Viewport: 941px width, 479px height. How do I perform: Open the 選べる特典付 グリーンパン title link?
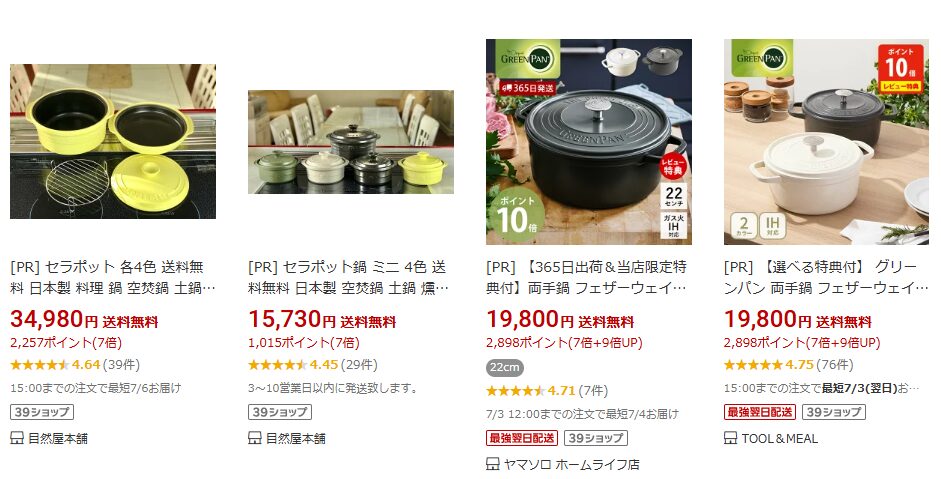[x=826, y=277]
